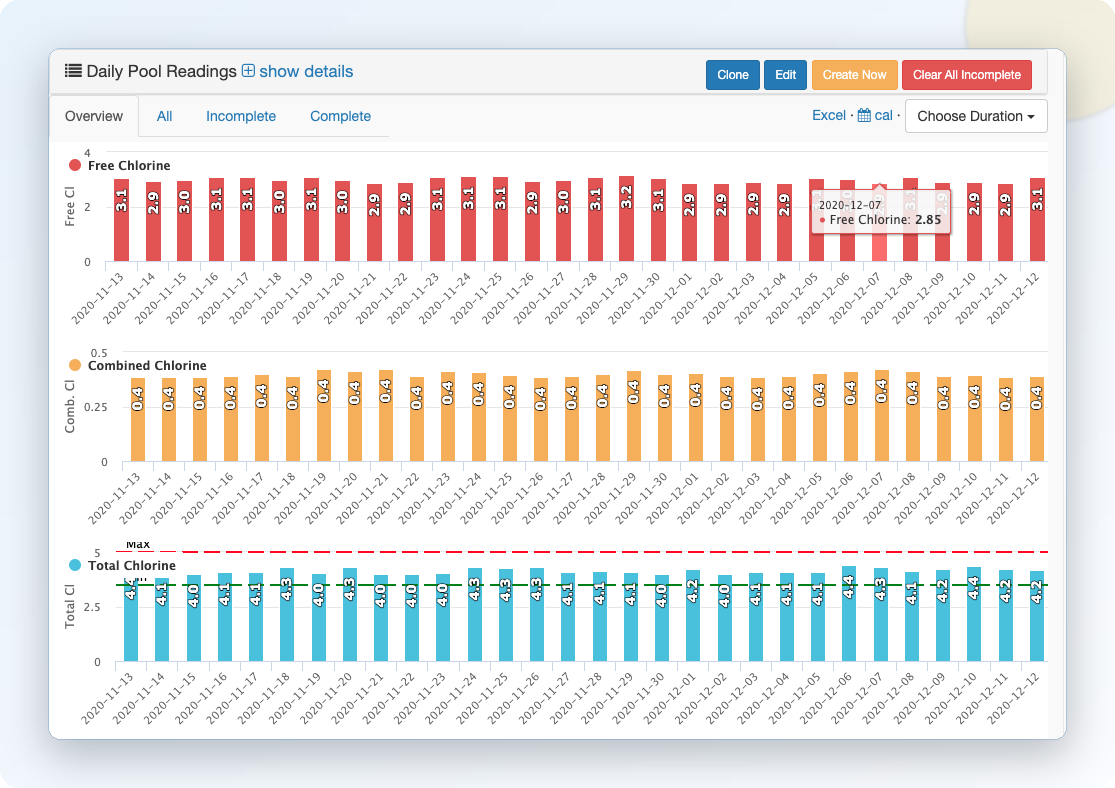Image resolution: width=1115 pixels, height=788 pixels.
Task: Click the 2020-12-07 date in the tooltip
Action: click(x=850, y=205)
